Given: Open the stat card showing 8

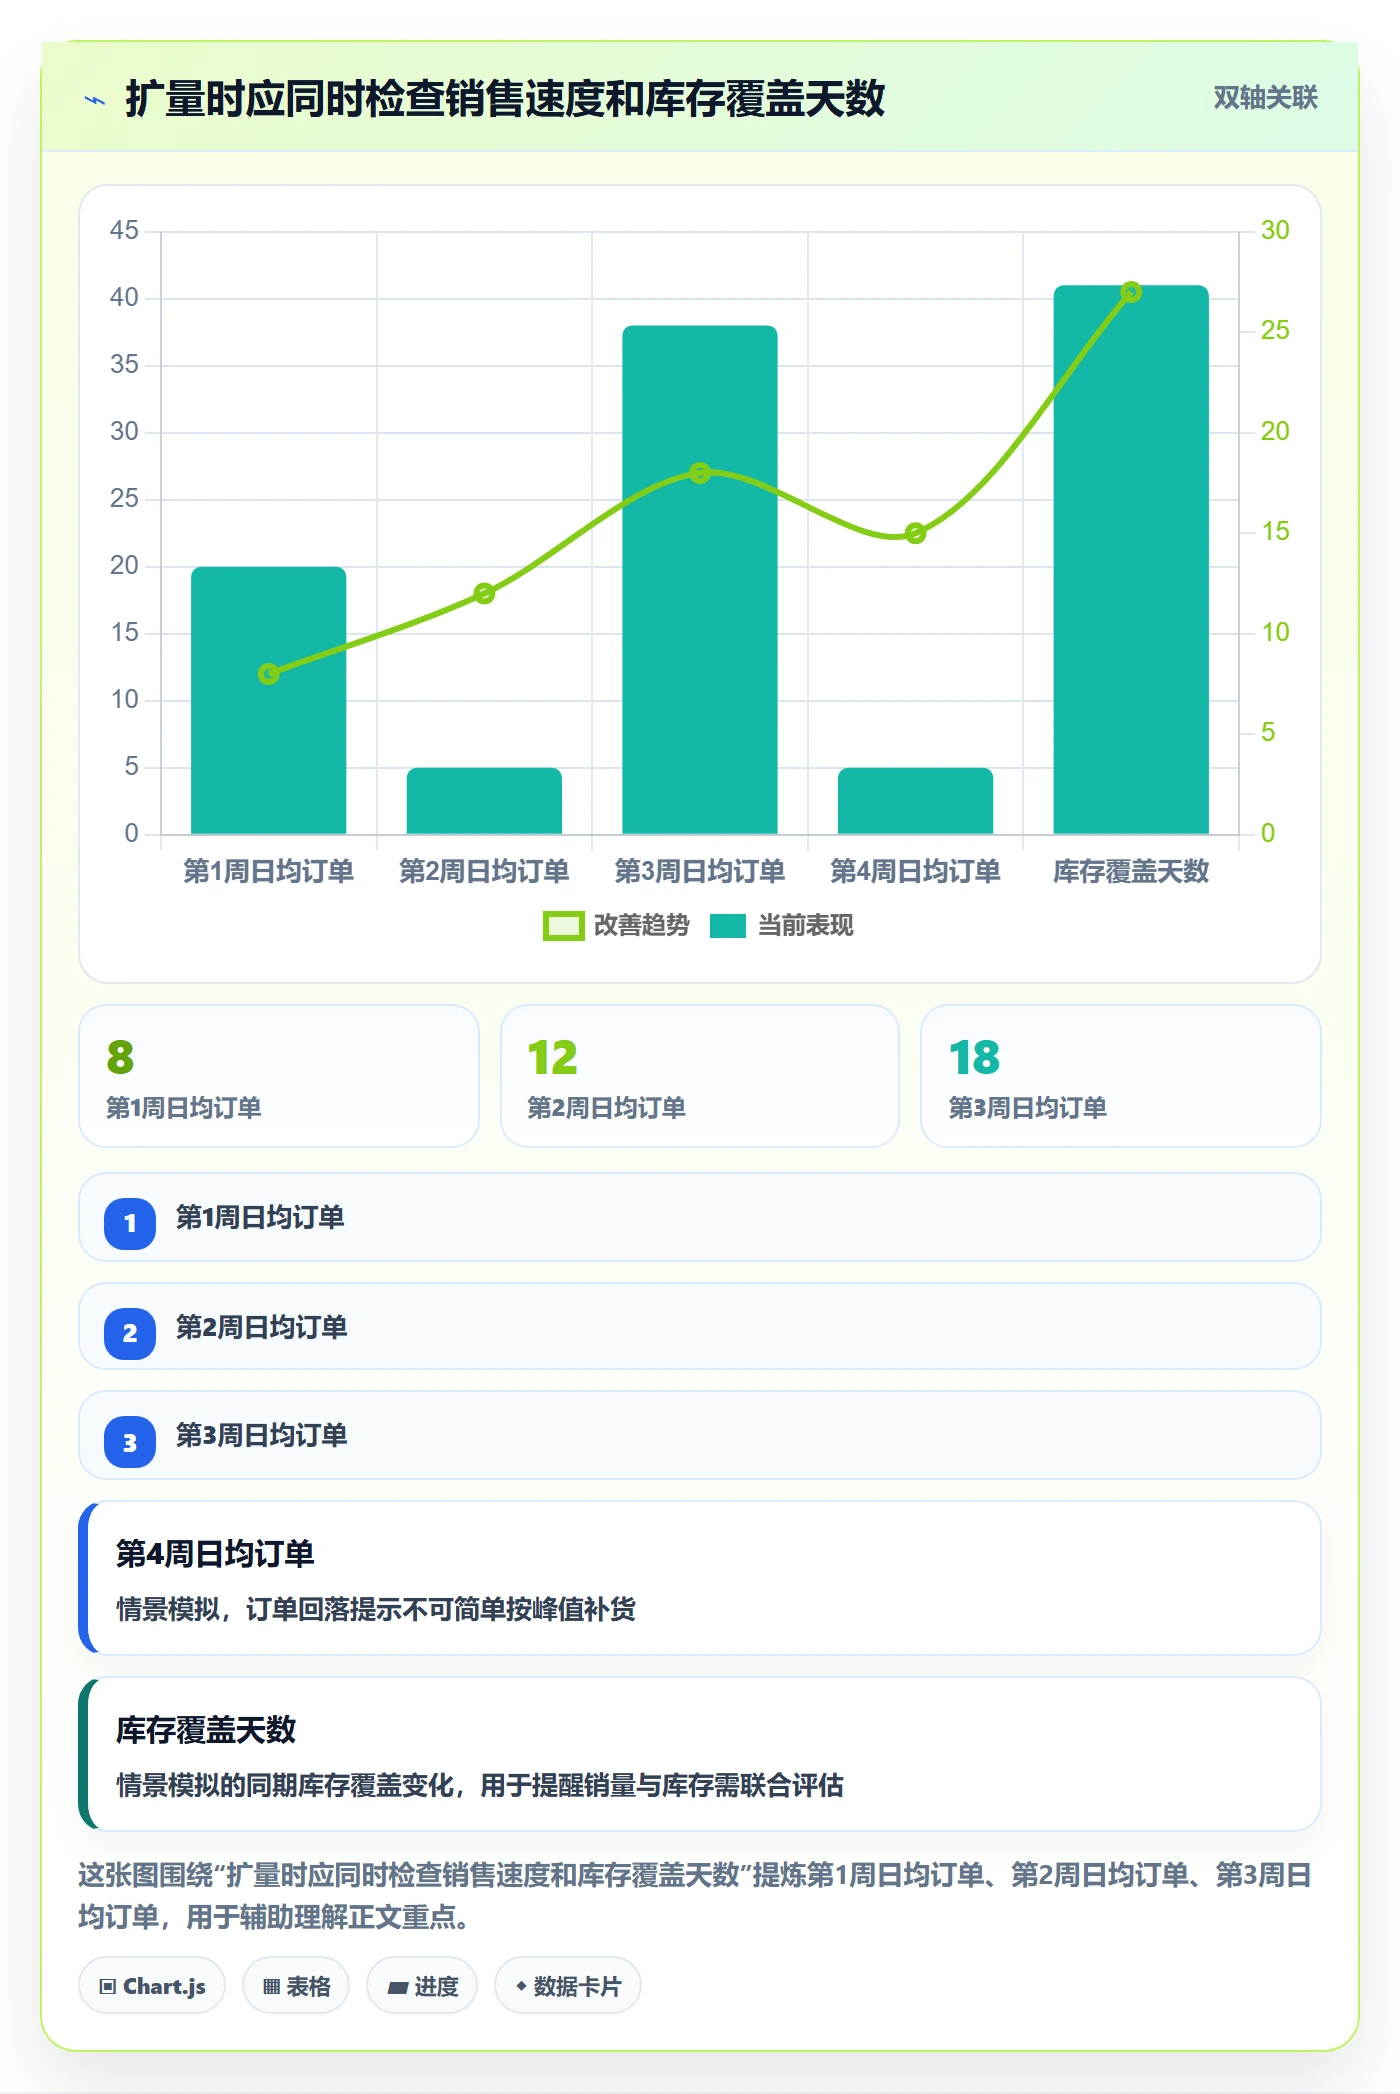Looking at the screenshot, I should tap(279, 1076).
